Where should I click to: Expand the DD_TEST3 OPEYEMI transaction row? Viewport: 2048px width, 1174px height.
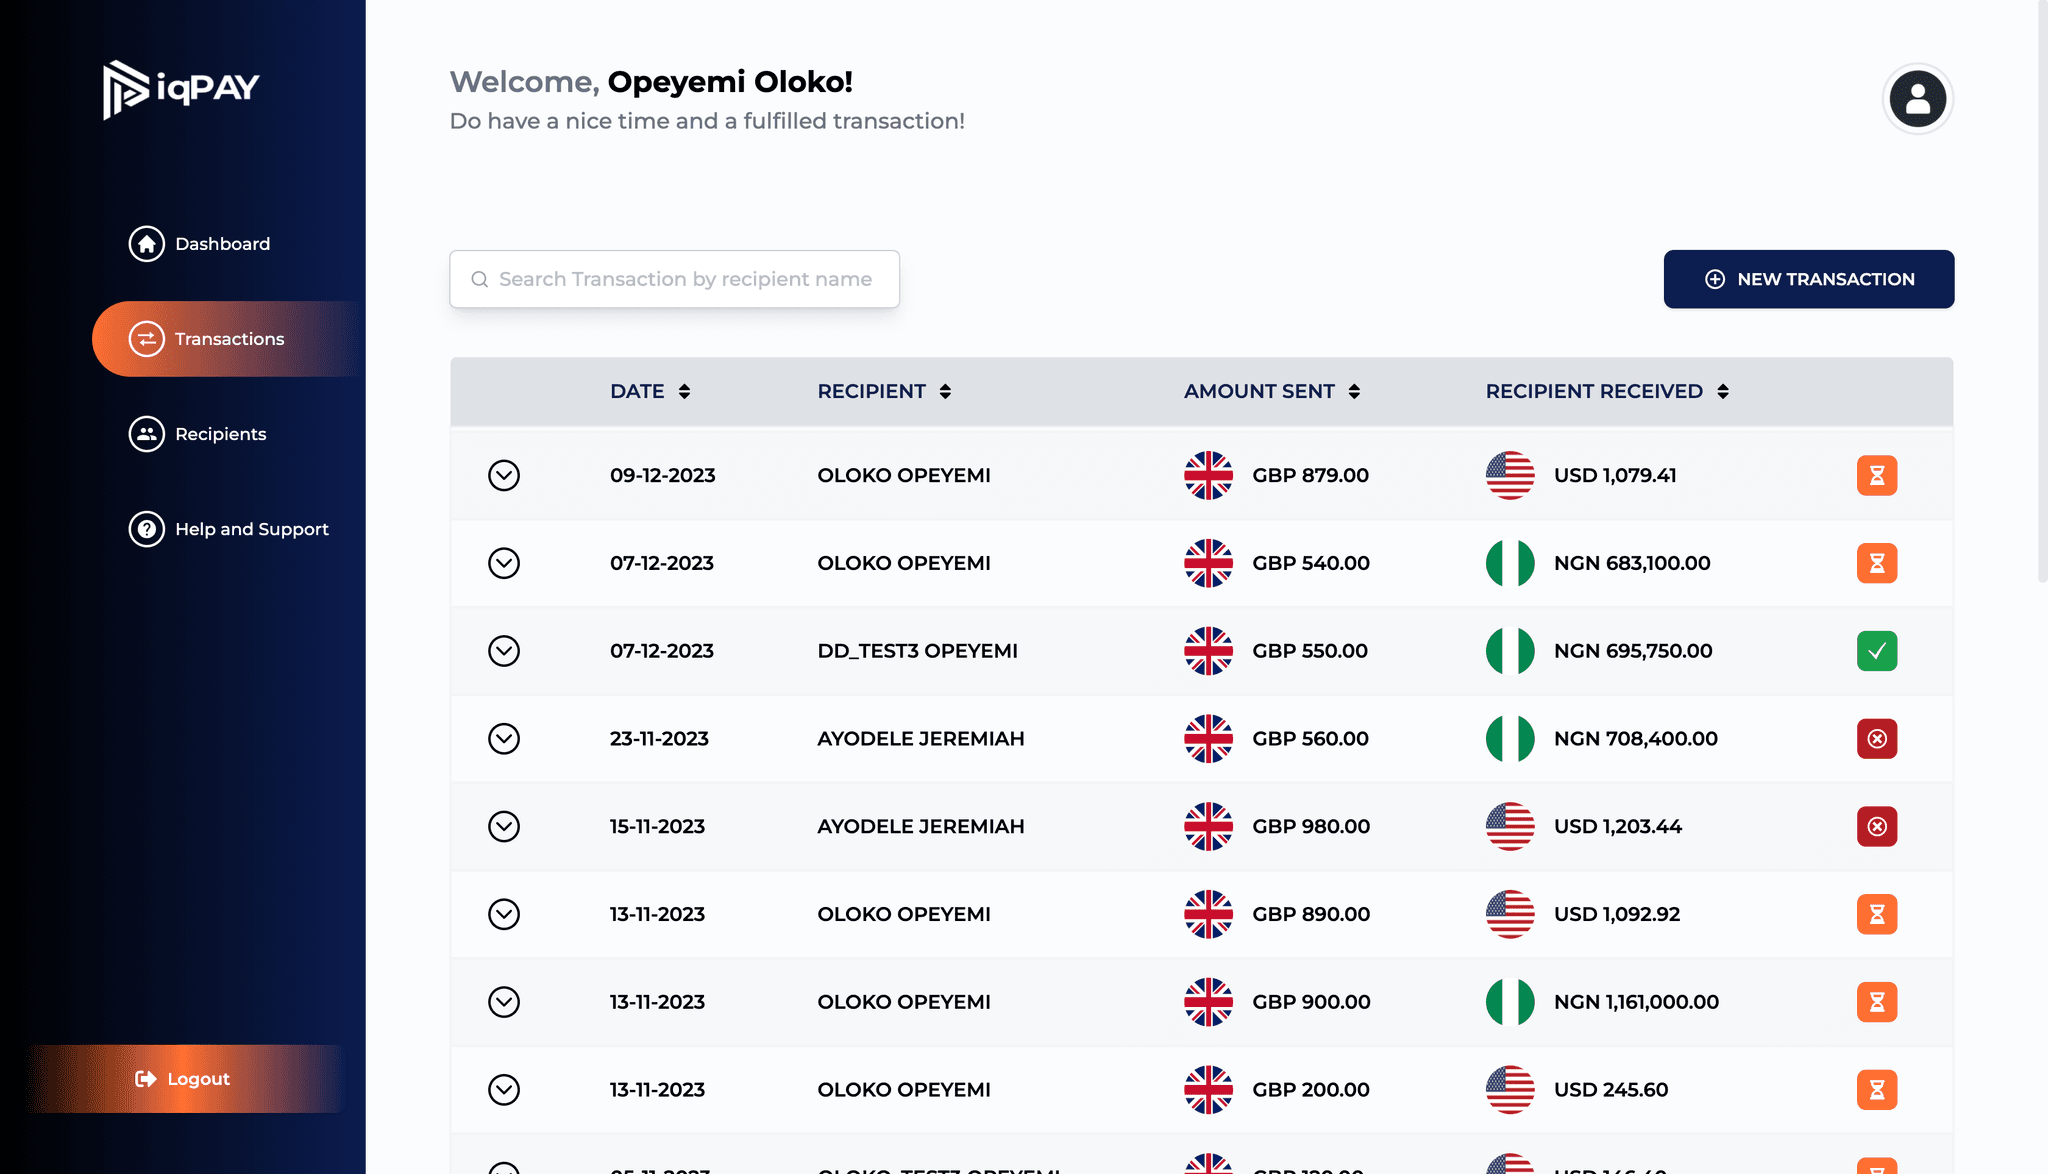pos(504,651)
